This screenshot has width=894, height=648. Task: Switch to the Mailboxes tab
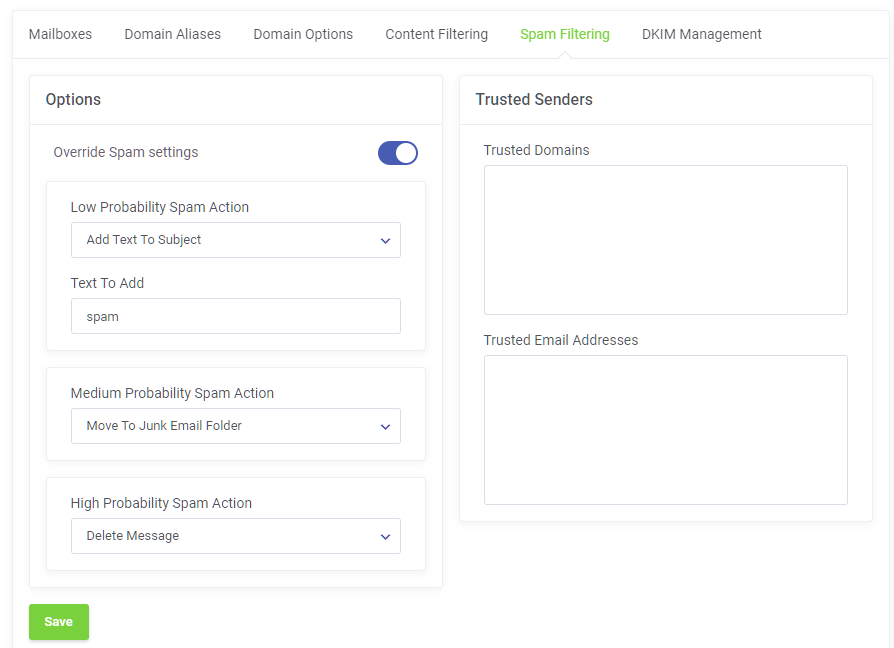tap(60, 34)
